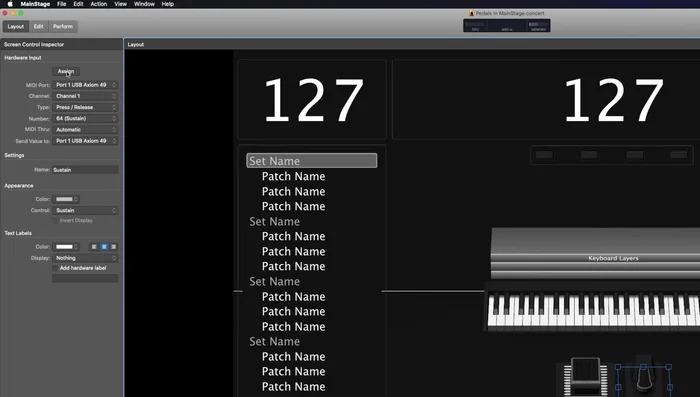Select rightmost button in four-button row
Image resolution: width=700 pixels, height=397 pixels.
click(x=679, y=155)
